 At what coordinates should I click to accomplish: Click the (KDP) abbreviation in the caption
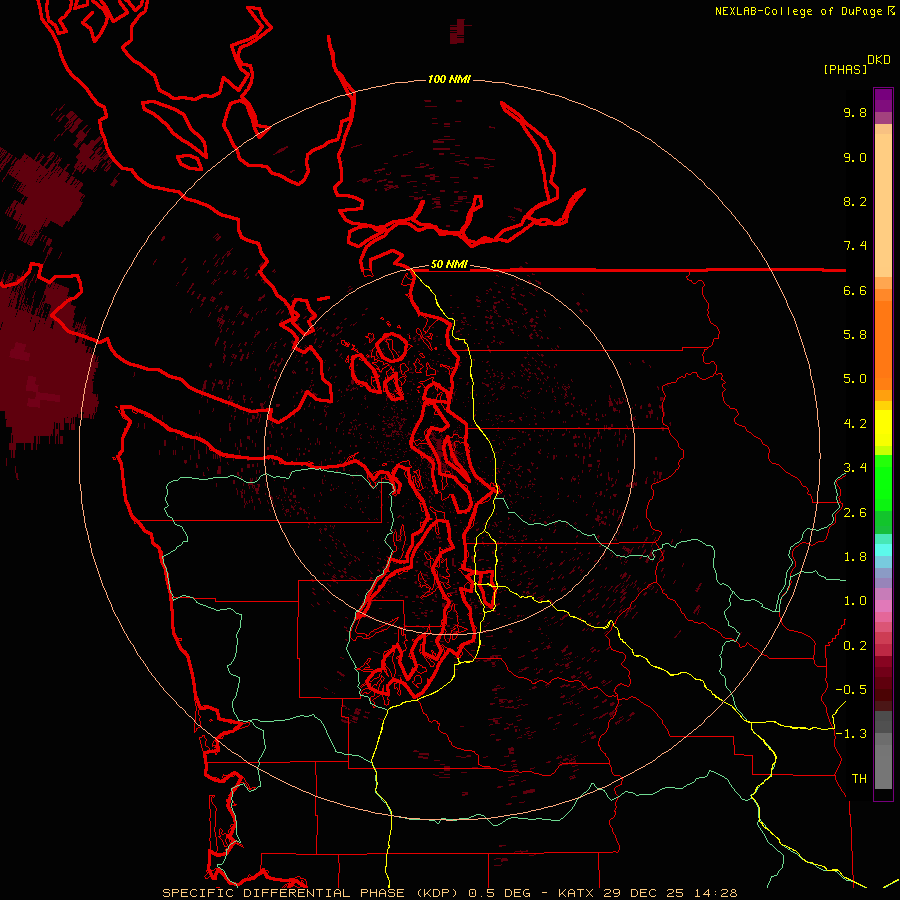click(x=436, y=893)
